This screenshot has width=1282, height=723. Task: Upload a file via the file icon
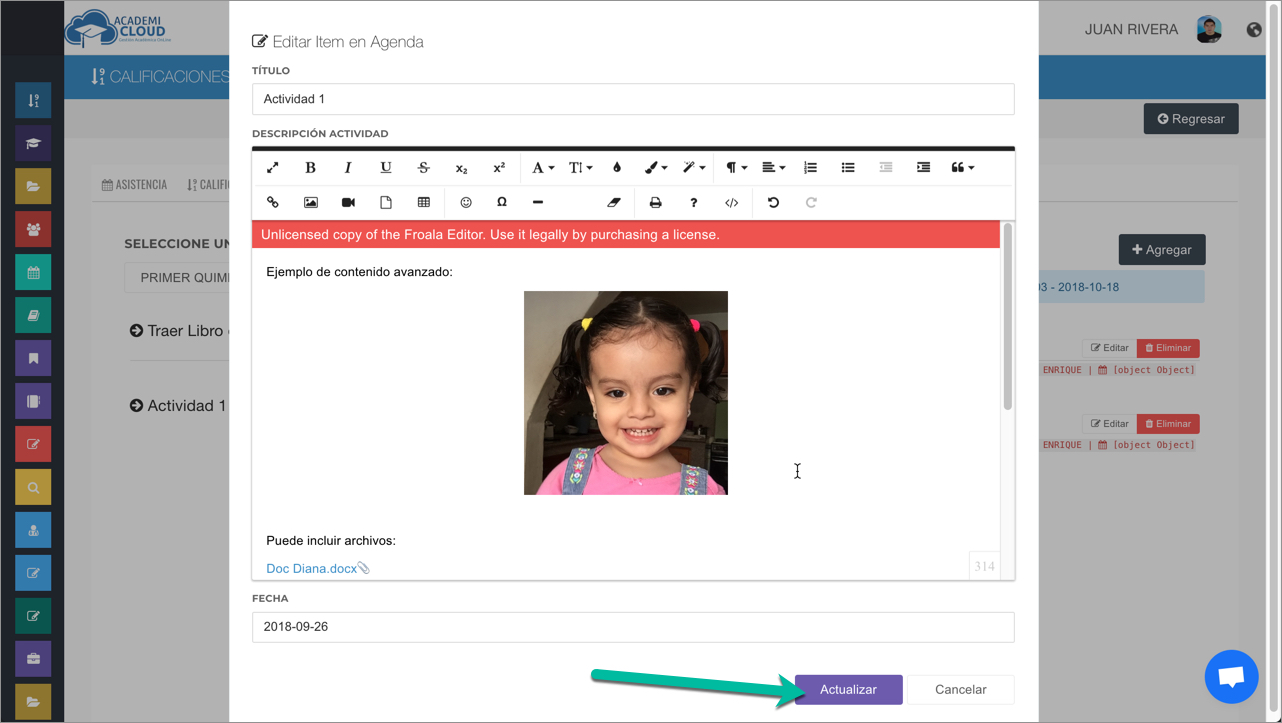(x=386, y=202)
